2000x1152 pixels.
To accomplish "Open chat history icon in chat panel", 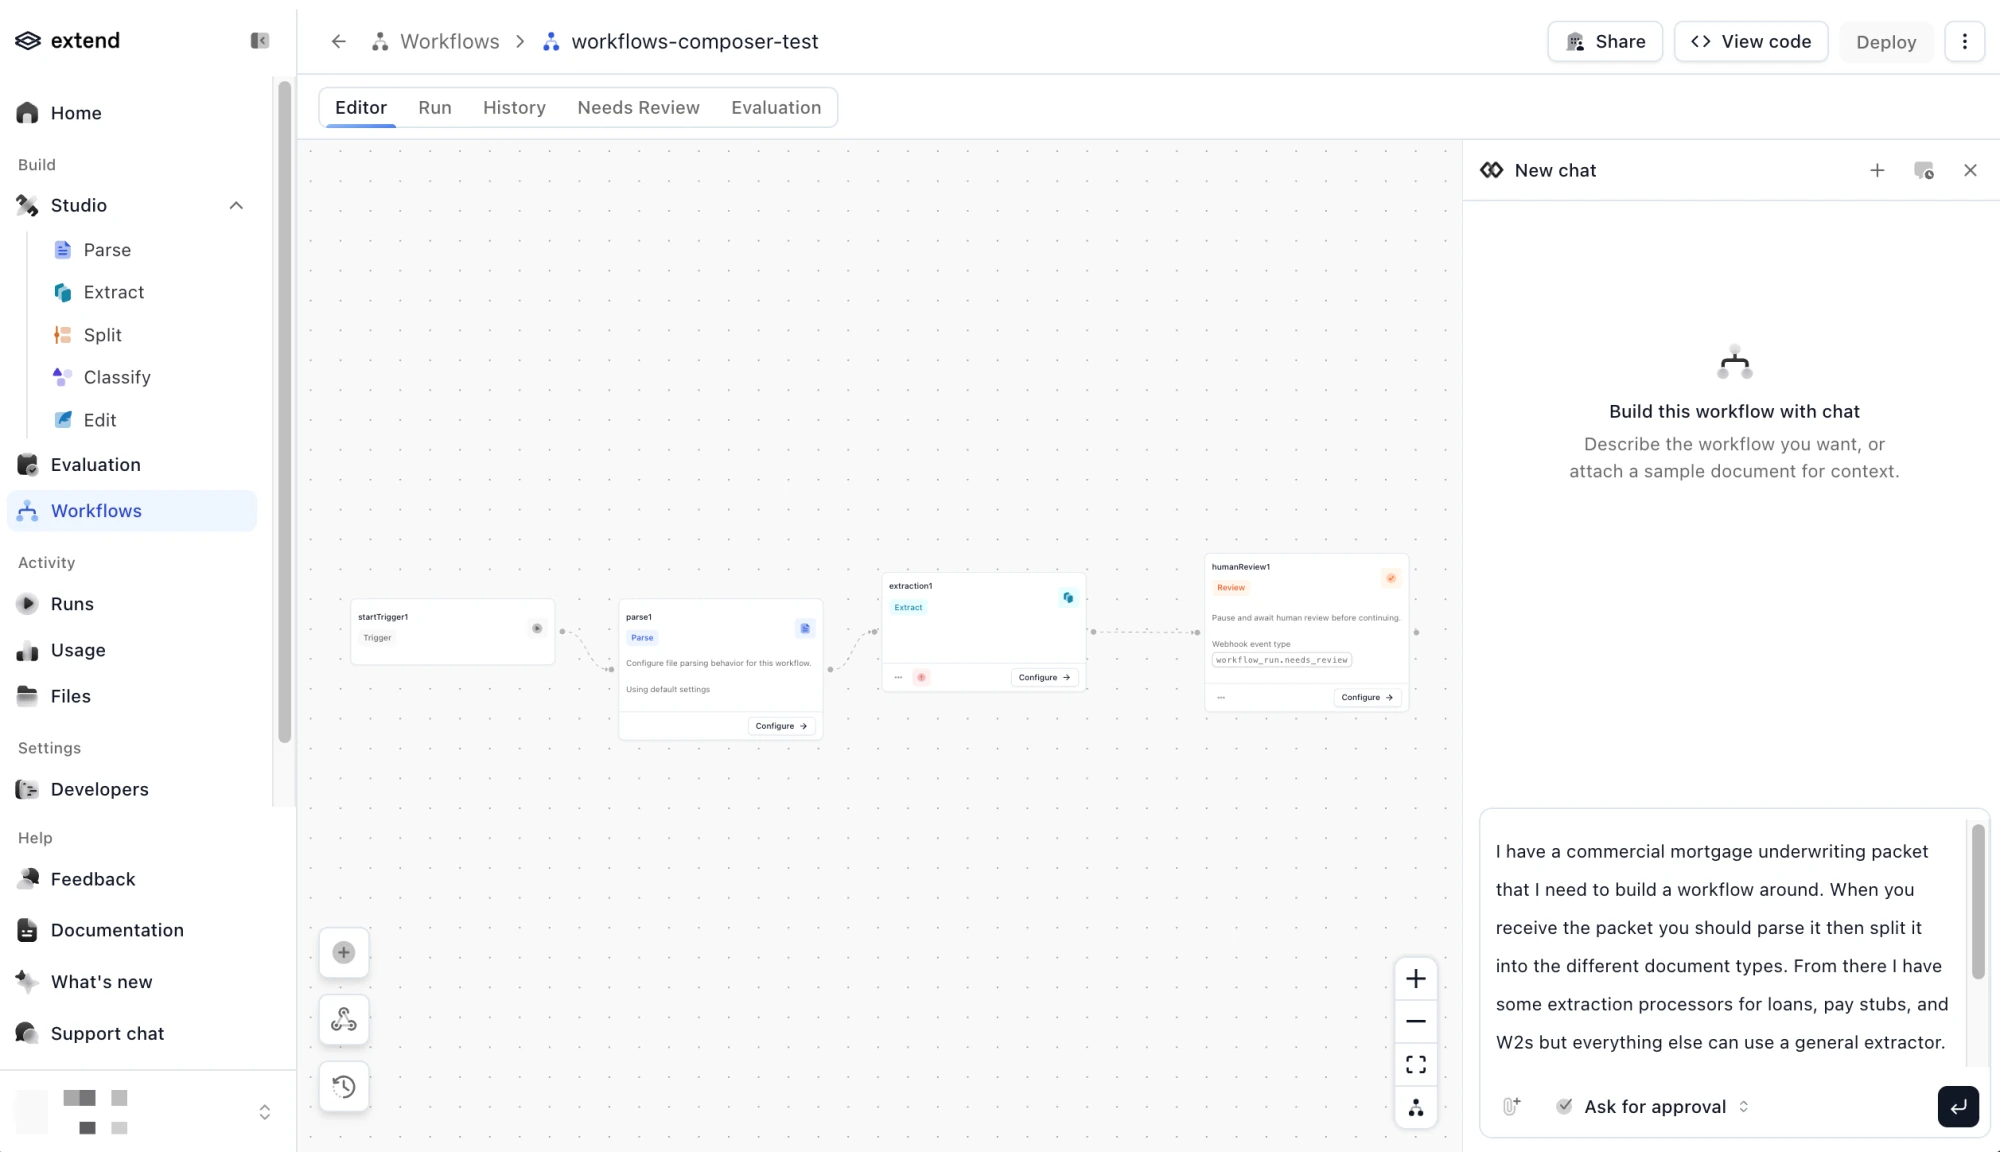I will pos(1924,171).
